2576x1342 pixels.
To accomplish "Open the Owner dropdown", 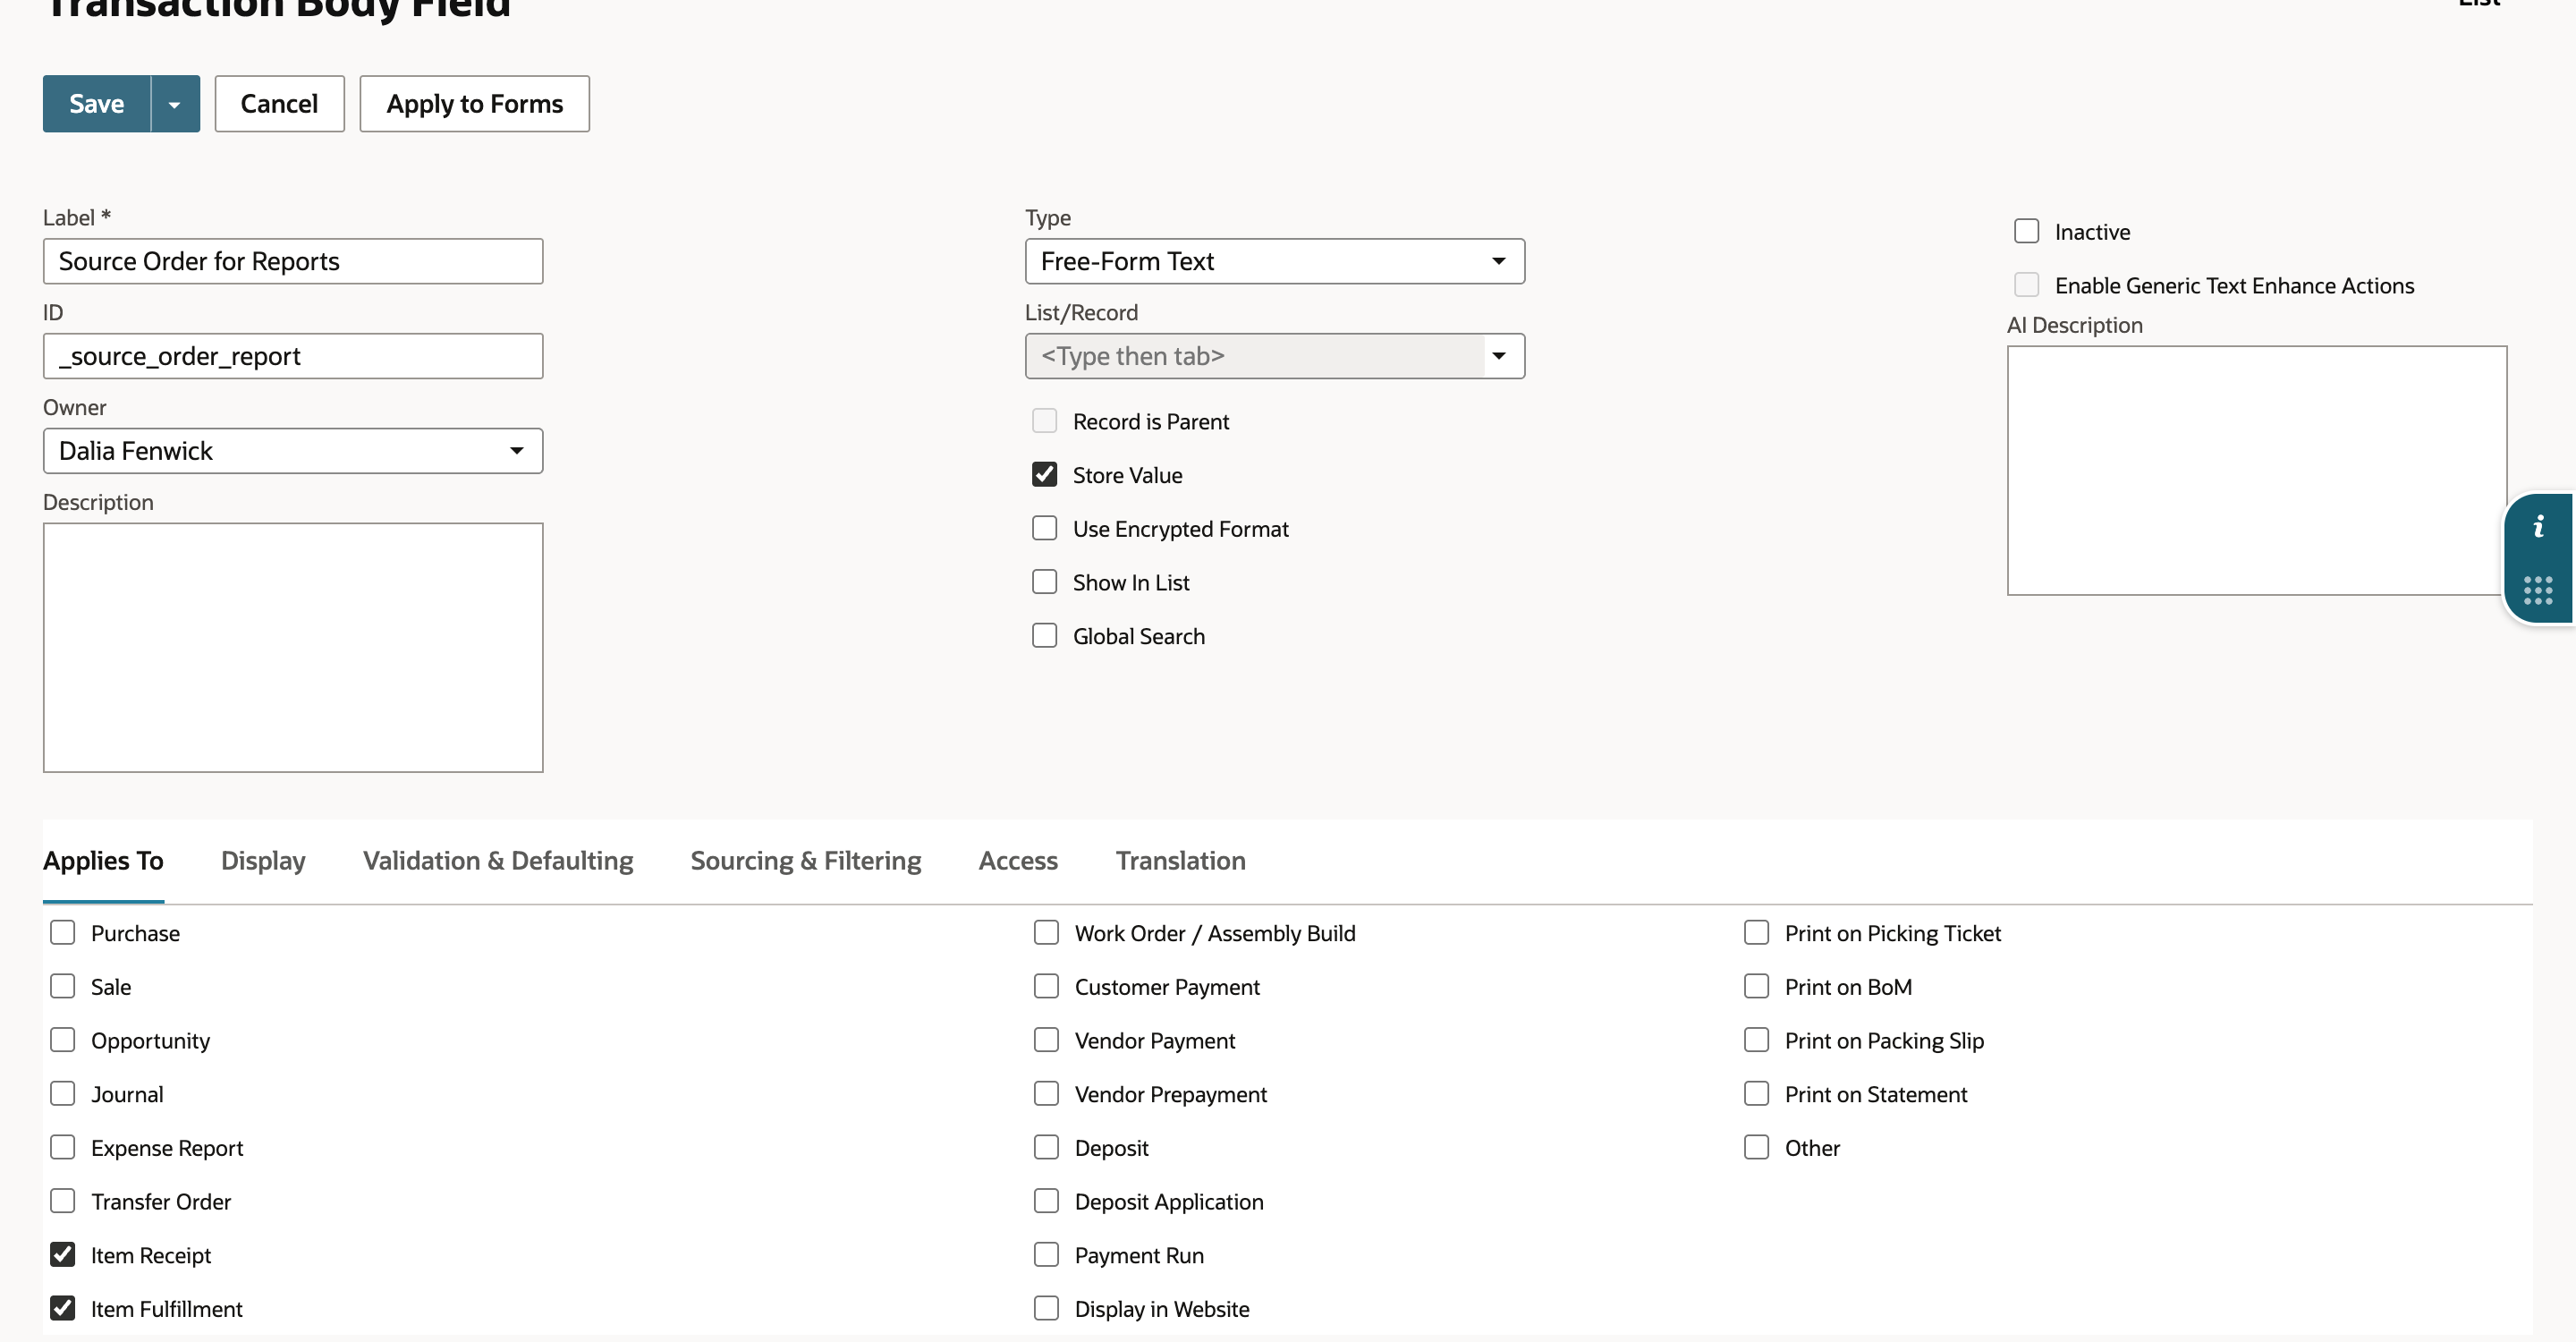I will tap(293, 451).
